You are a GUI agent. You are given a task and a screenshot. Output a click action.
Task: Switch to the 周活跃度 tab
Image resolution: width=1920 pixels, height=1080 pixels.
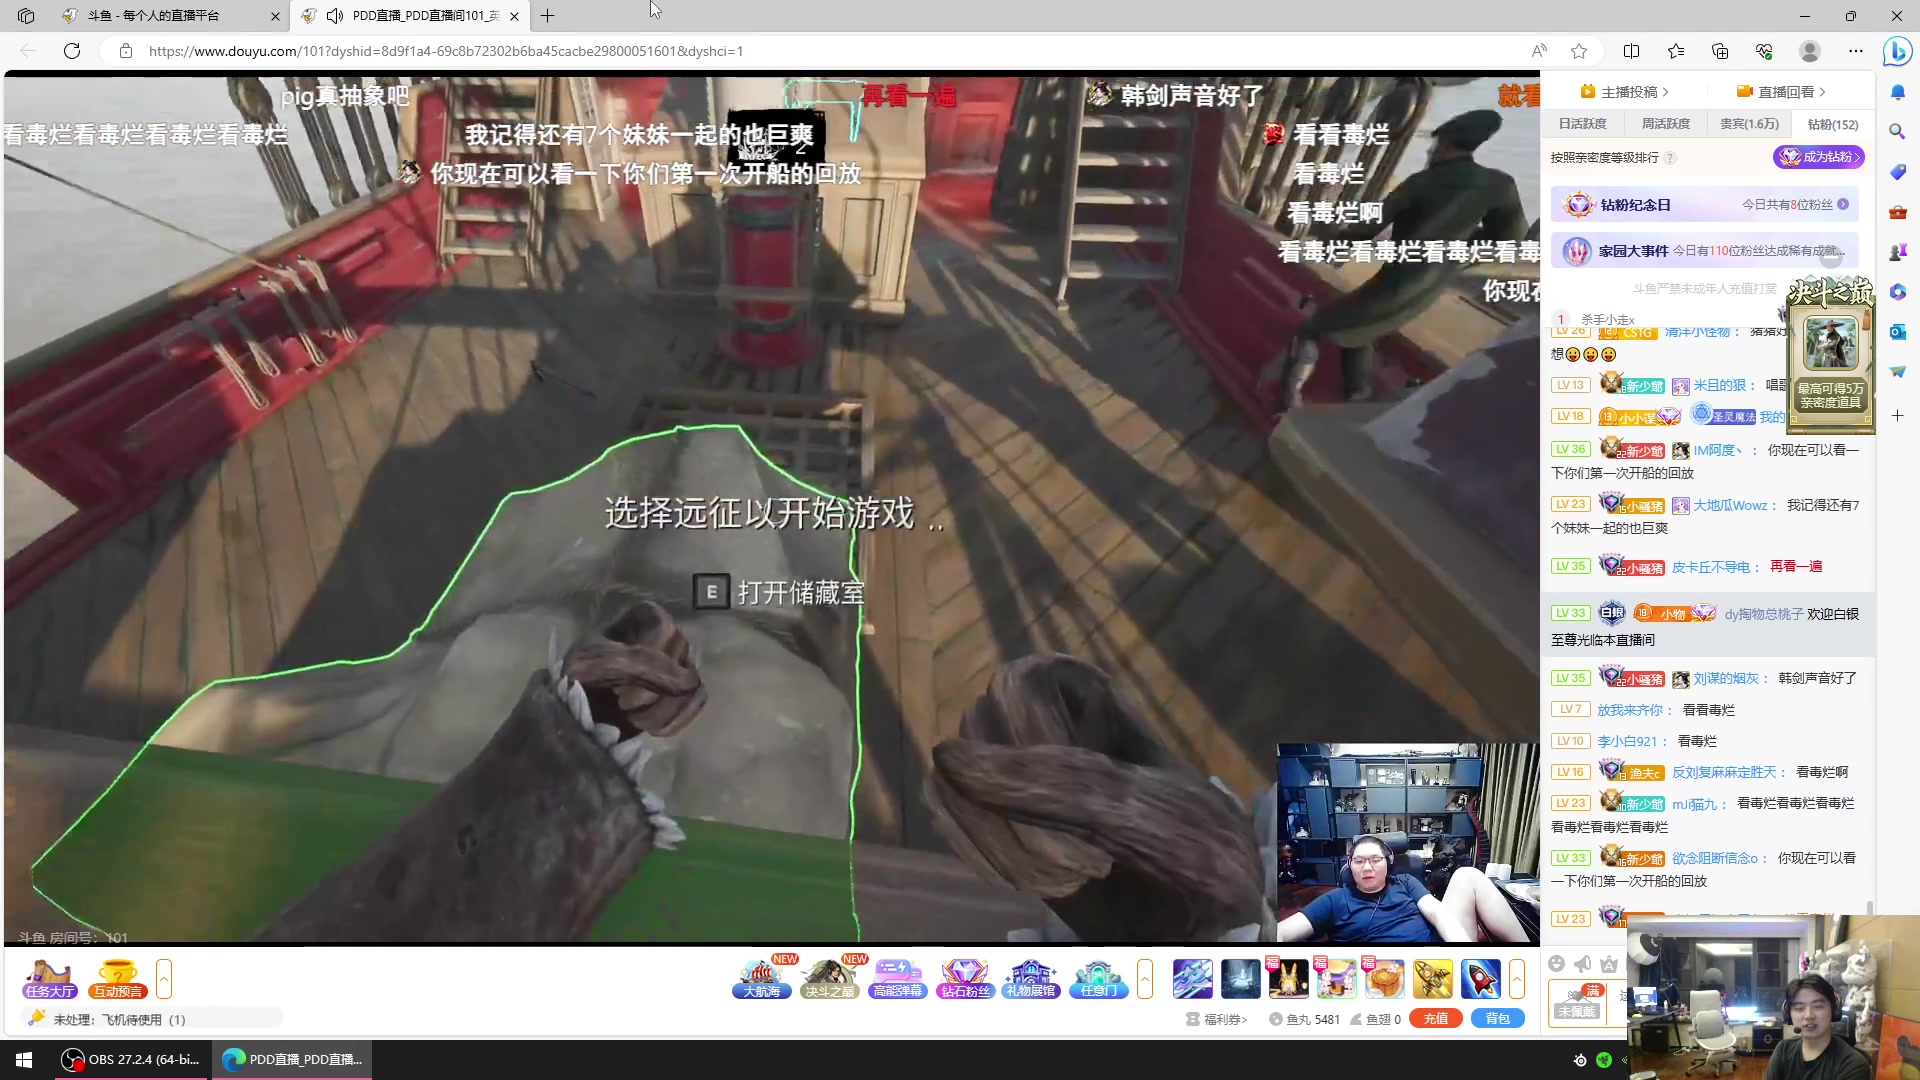click(x=1666, y=124)
